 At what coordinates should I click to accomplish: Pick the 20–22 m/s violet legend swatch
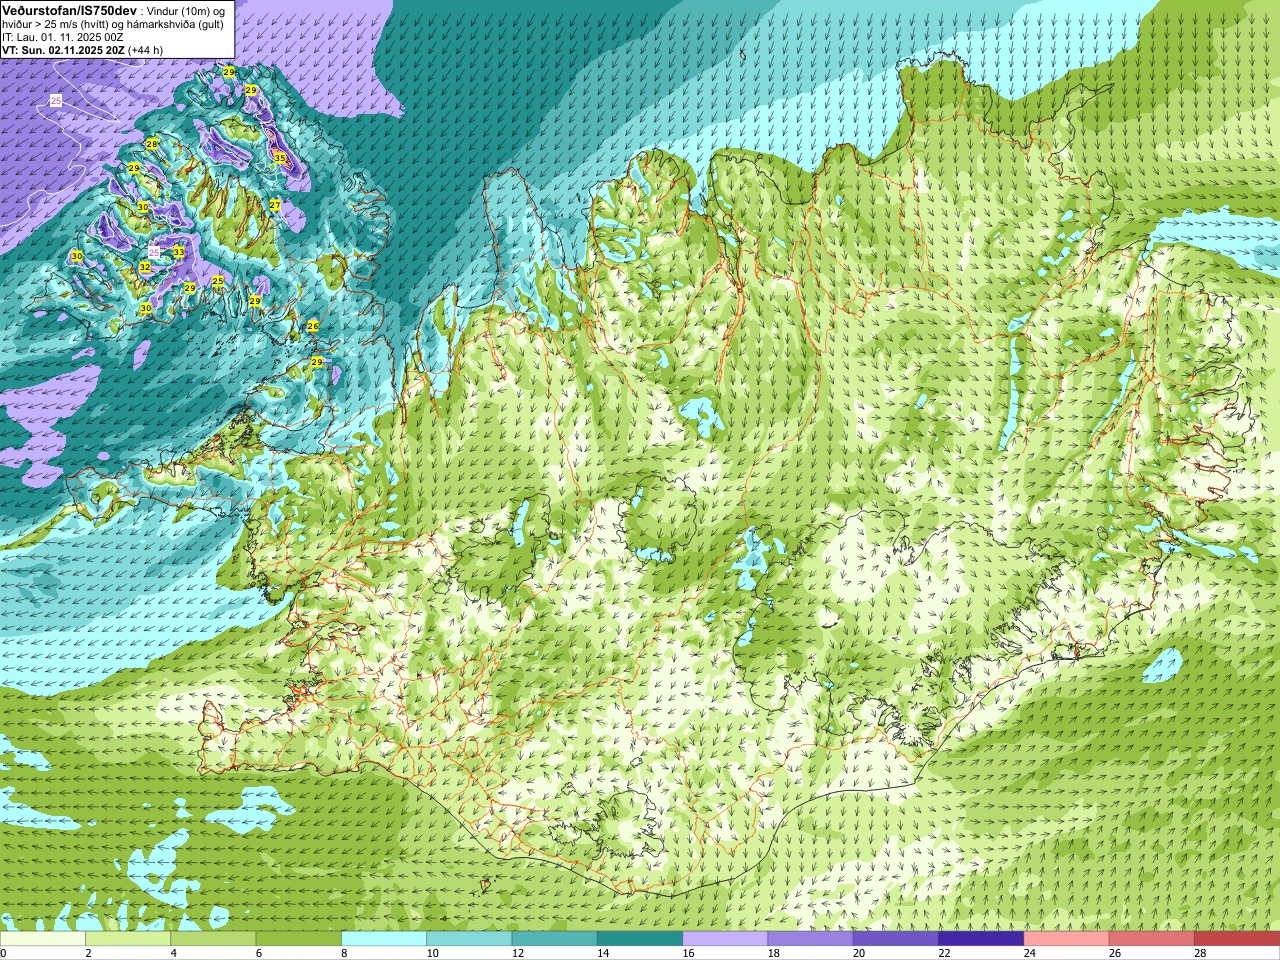[896, 939]
